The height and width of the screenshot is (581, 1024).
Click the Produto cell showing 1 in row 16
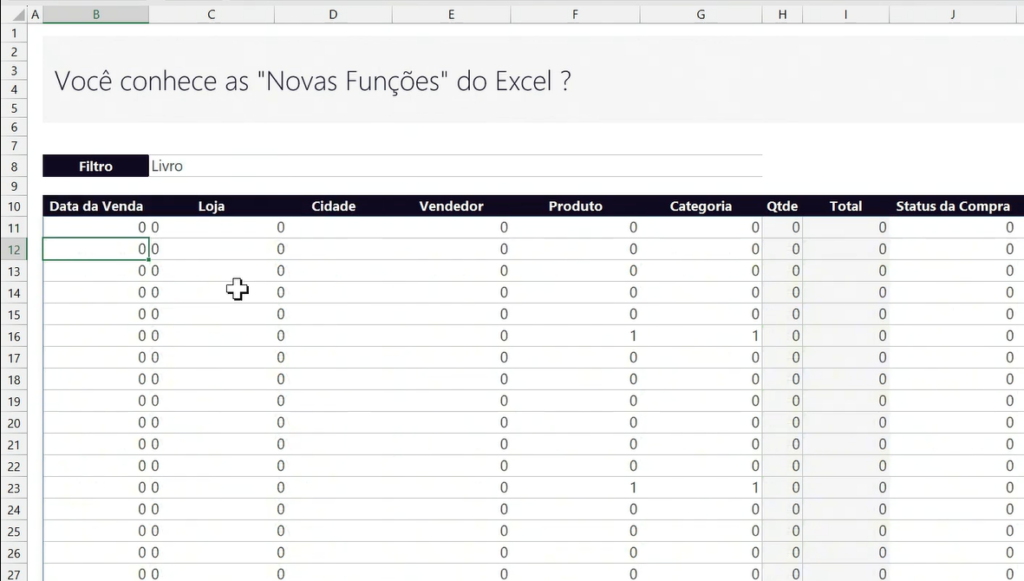coord(575,336)
